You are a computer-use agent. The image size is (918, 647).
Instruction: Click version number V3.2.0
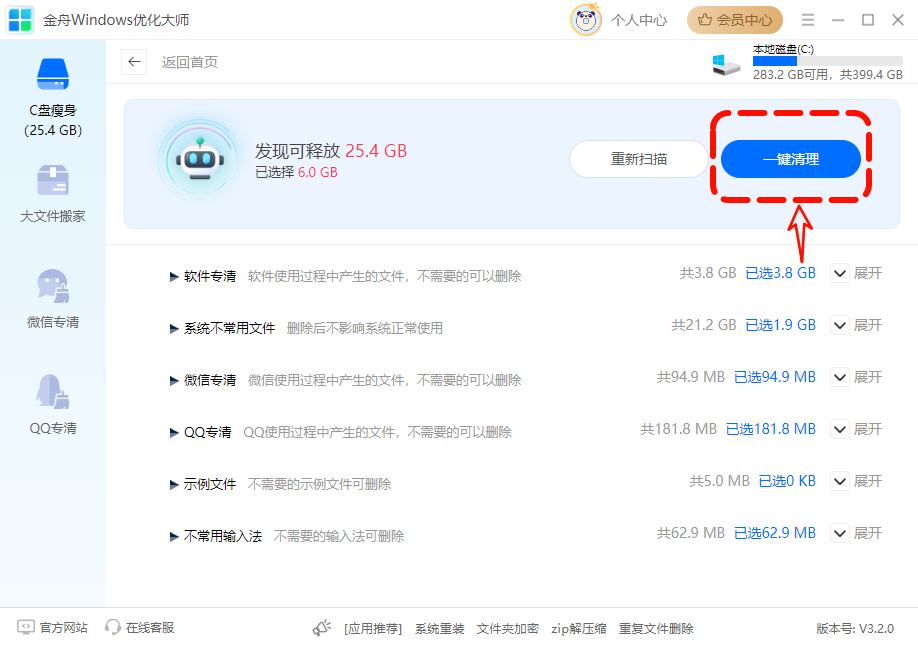(855, 629)
